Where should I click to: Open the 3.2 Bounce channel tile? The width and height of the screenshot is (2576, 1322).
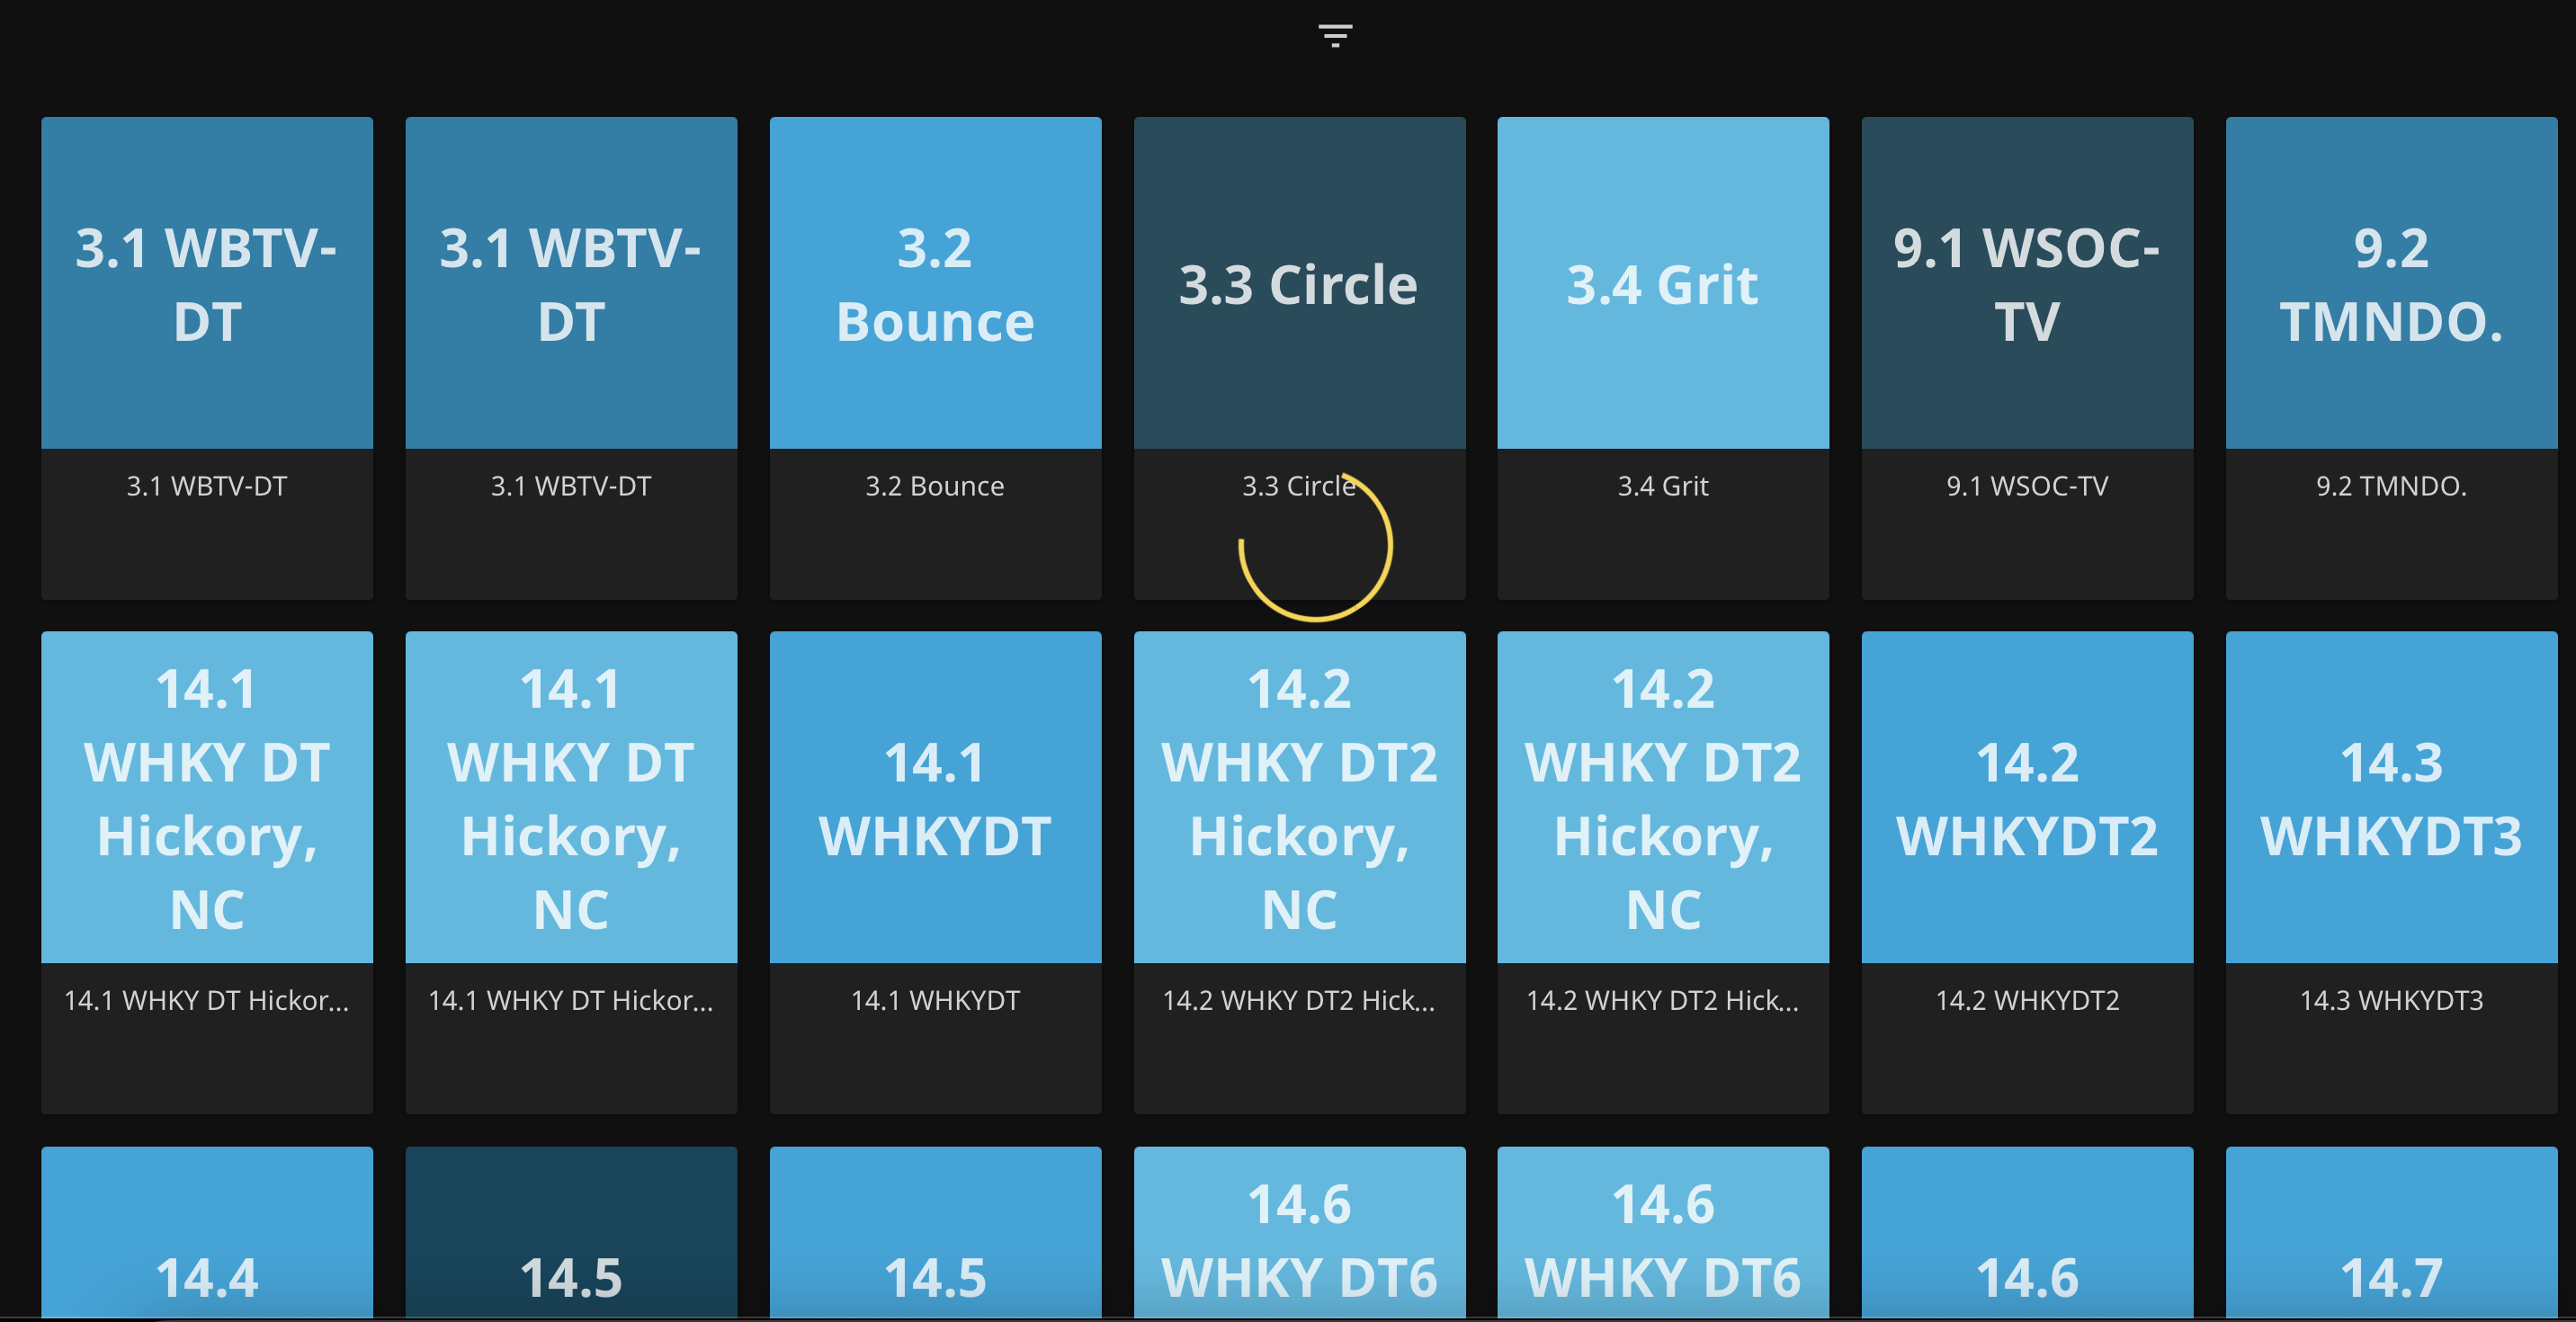click(x=935, y=358)
